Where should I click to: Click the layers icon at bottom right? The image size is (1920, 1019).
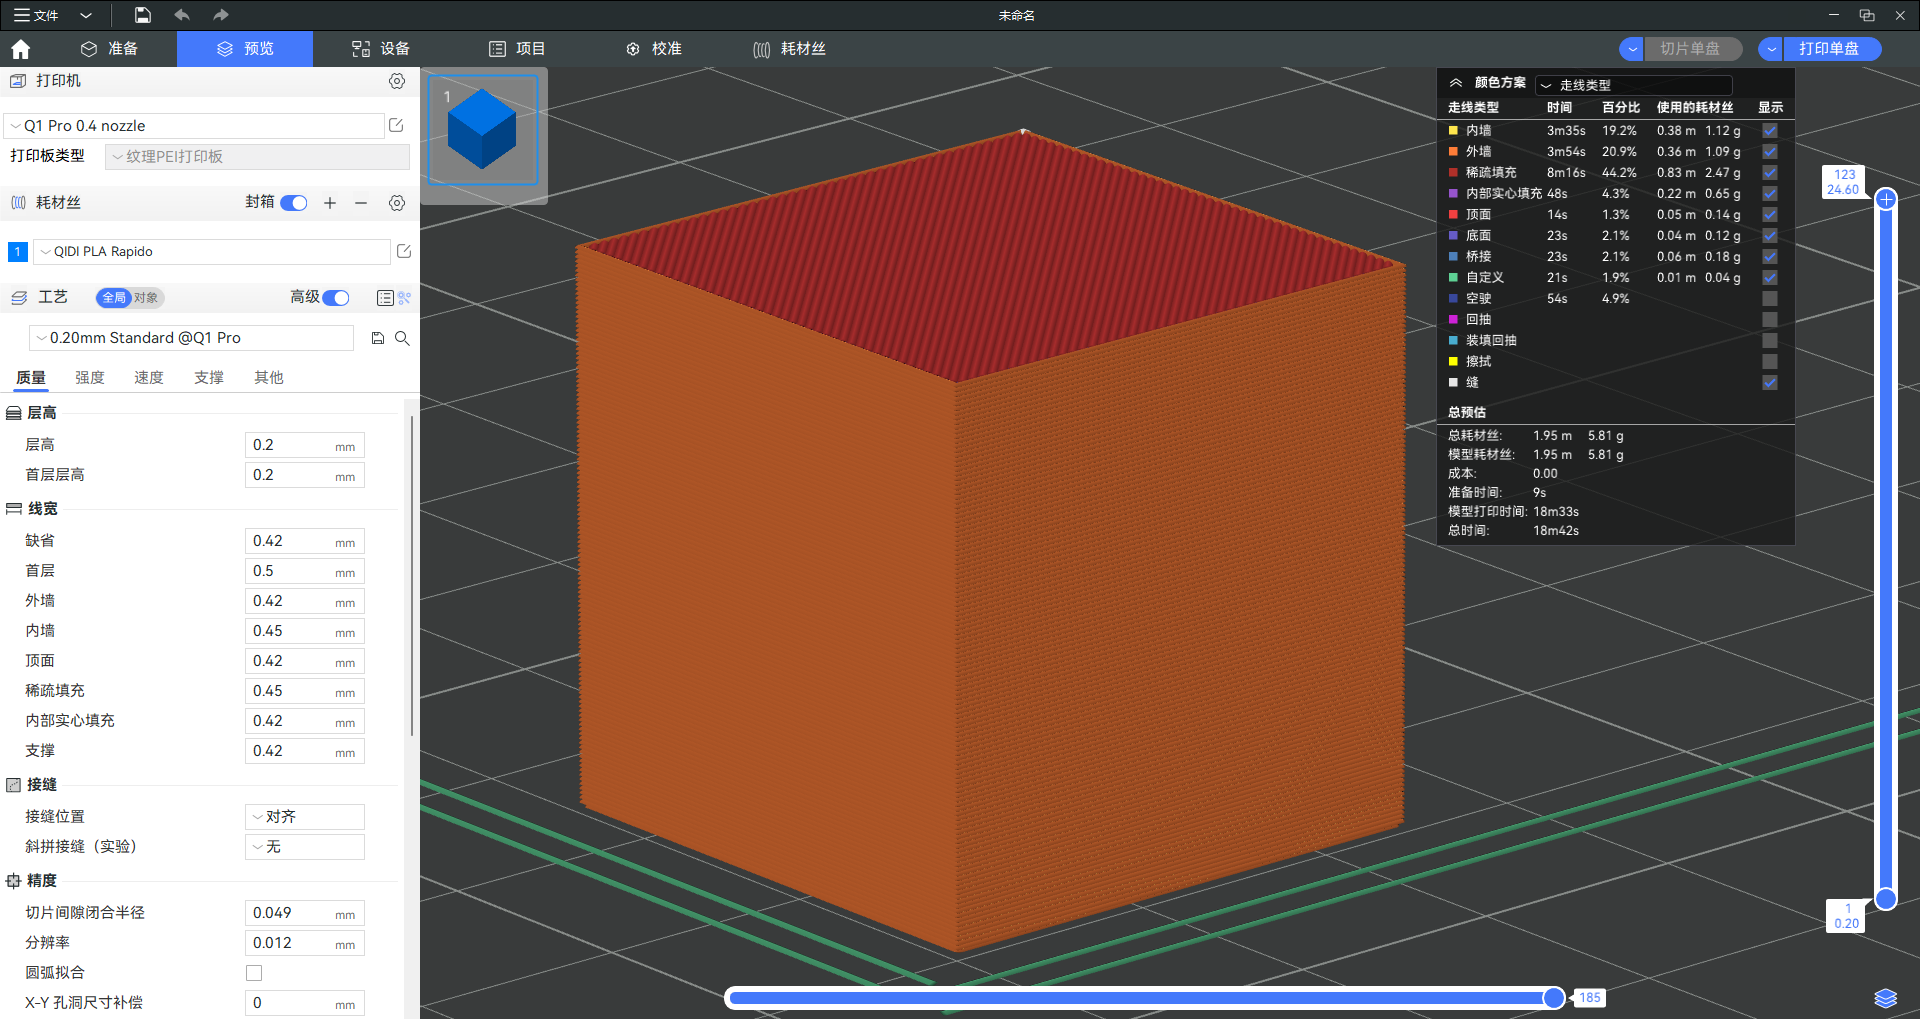pos(1885,998)
